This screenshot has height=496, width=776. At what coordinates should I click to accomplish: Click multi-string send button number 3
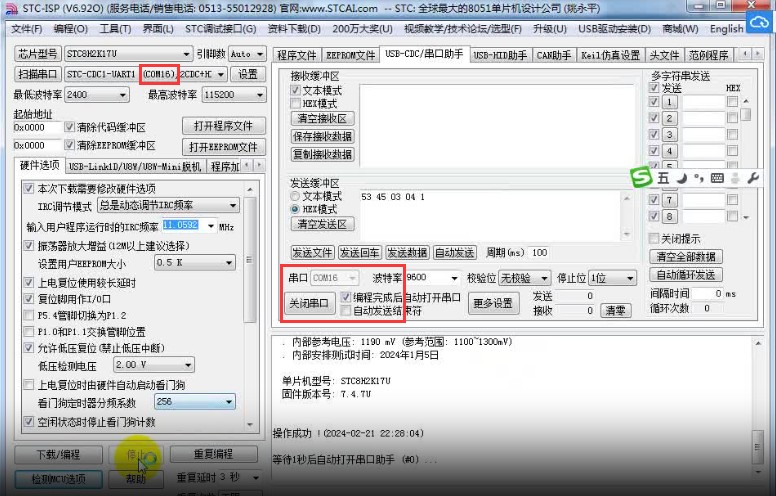tap(669, 135)
